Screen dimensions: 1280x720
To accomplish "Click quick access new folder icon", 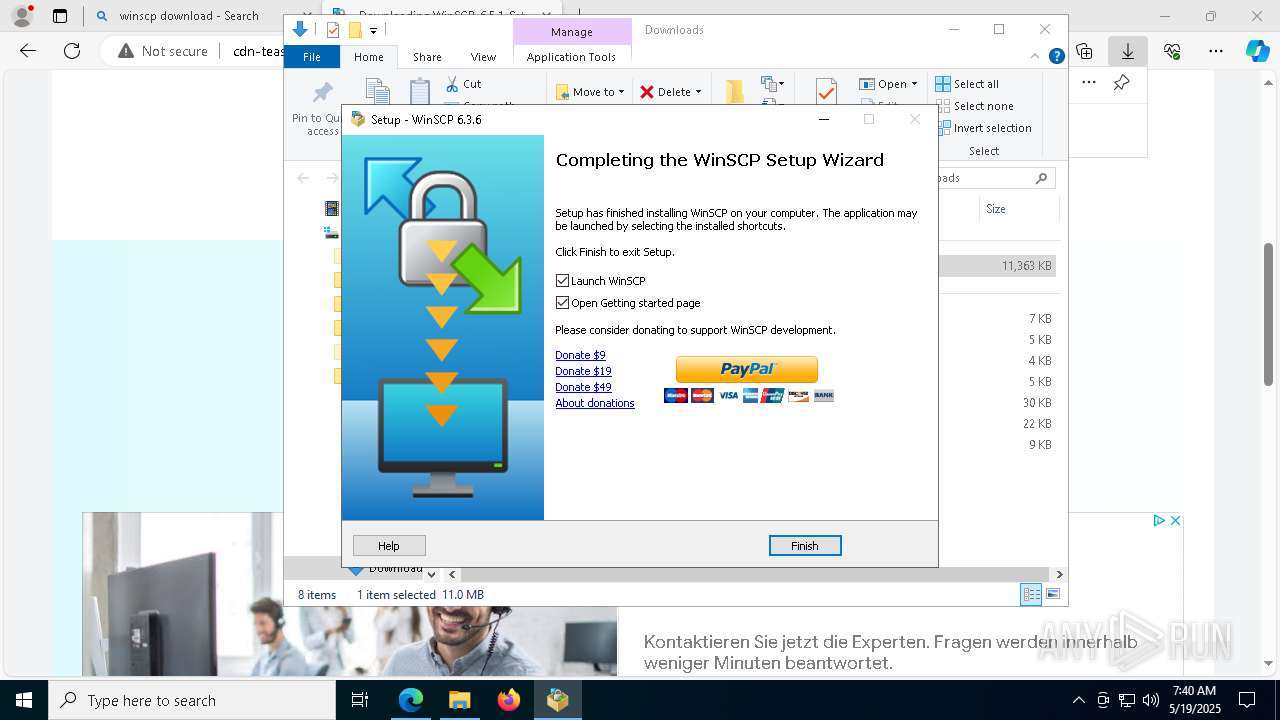I will click(355, 30).
